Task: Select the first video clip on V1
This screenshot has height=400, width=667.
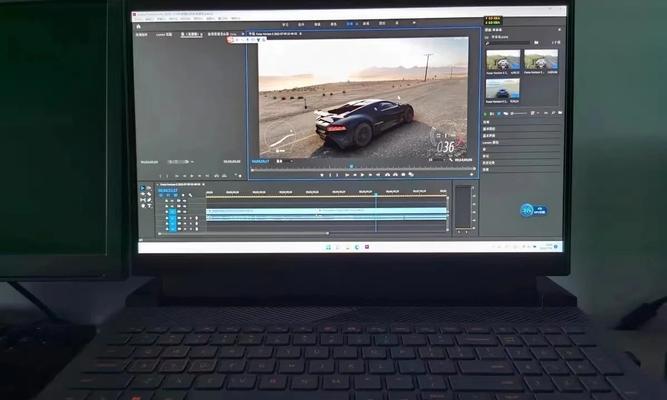Action: pos(262,211)
